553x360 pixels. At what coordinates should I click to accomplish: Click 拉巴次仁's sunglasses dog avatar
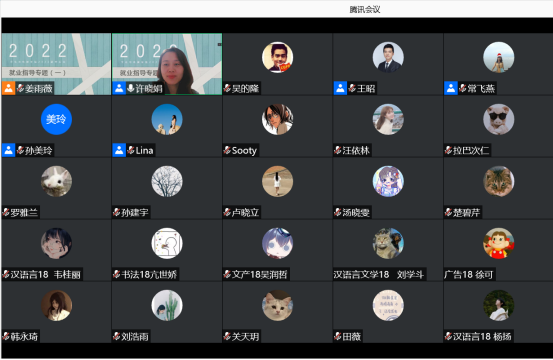point(498,119)
